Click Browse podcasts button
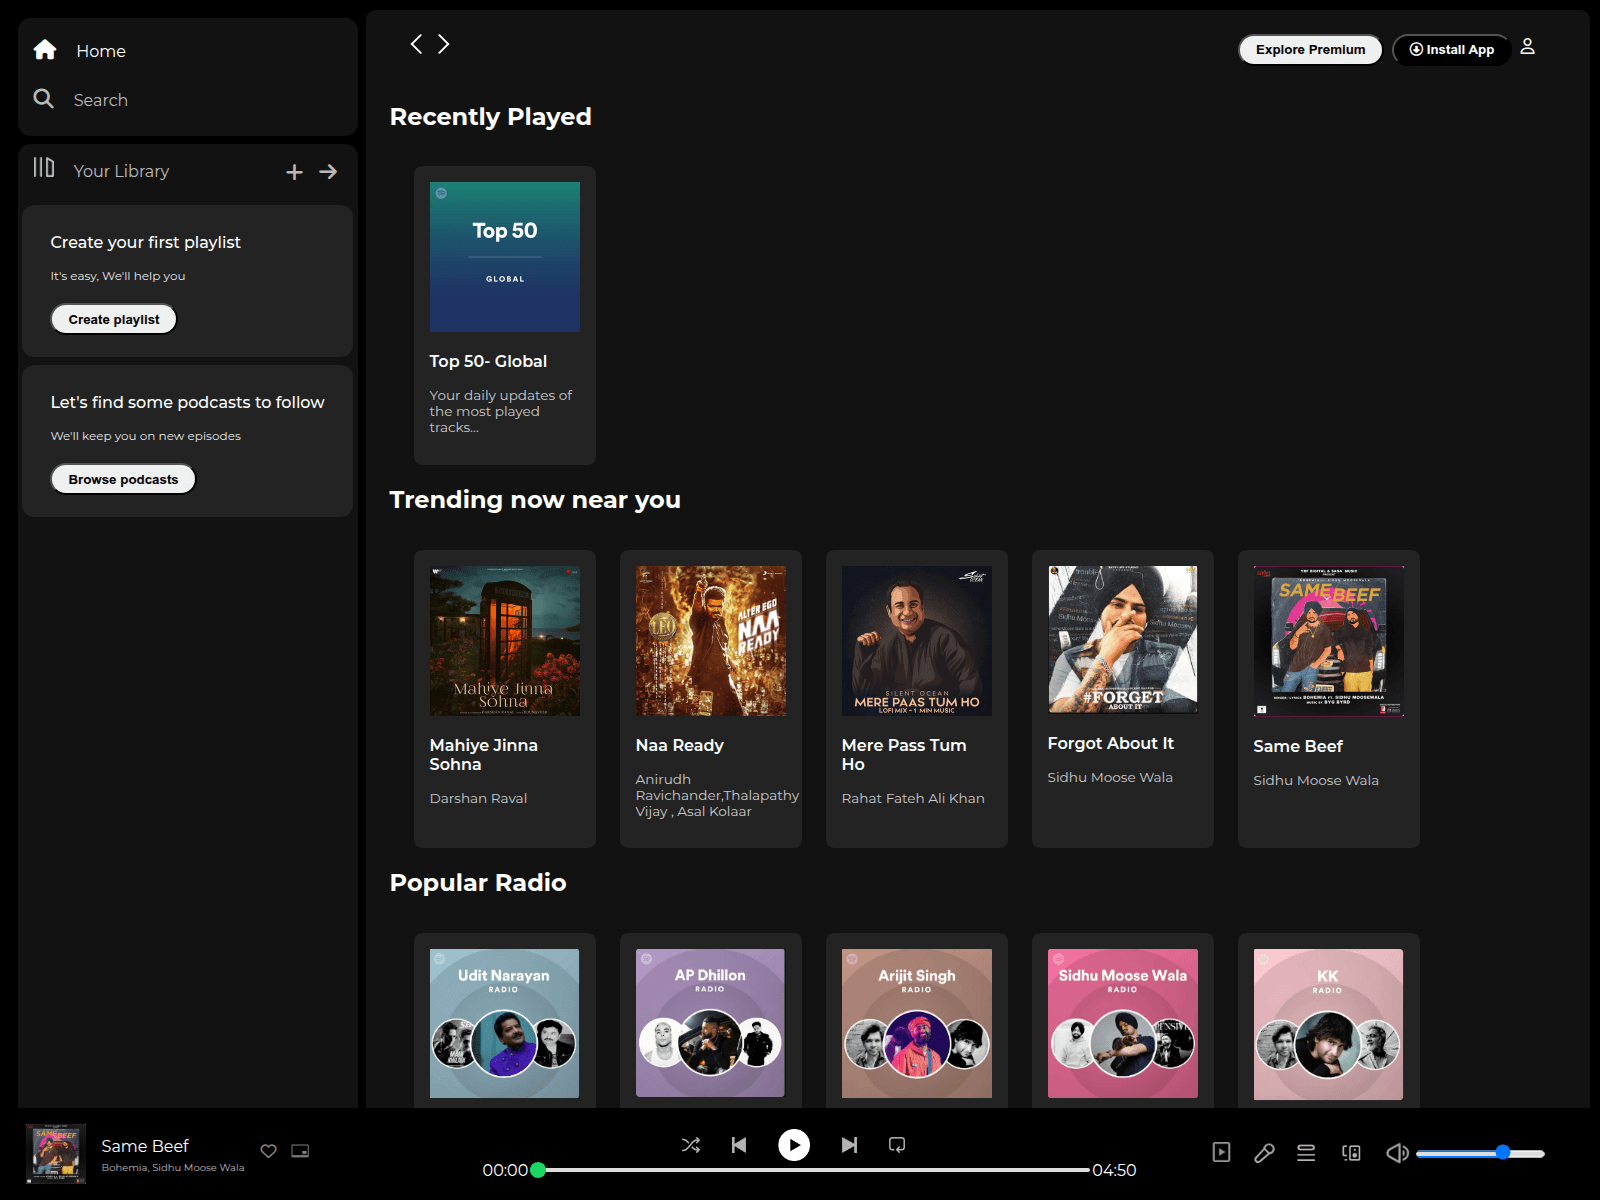This screenshot has height=1200, width=1600. [123, 479]
